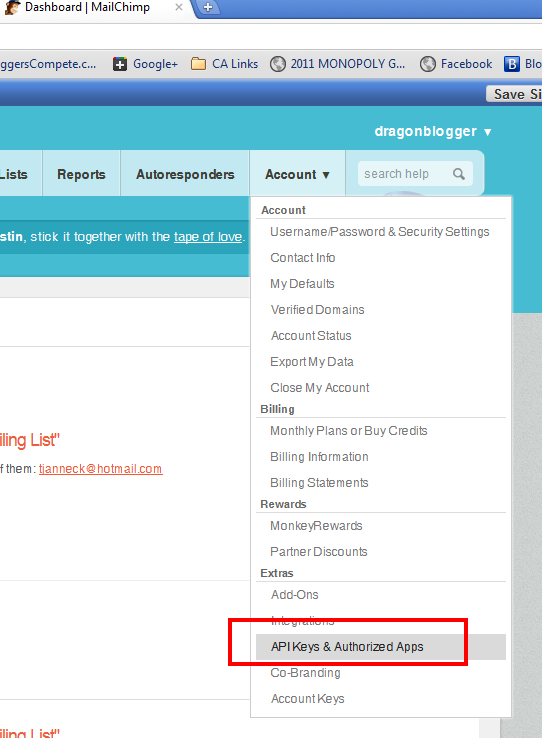Collapse the Account dropdown menu
Image resolution: width=542 pixels, height=738 pixels.
coord(297,174)
